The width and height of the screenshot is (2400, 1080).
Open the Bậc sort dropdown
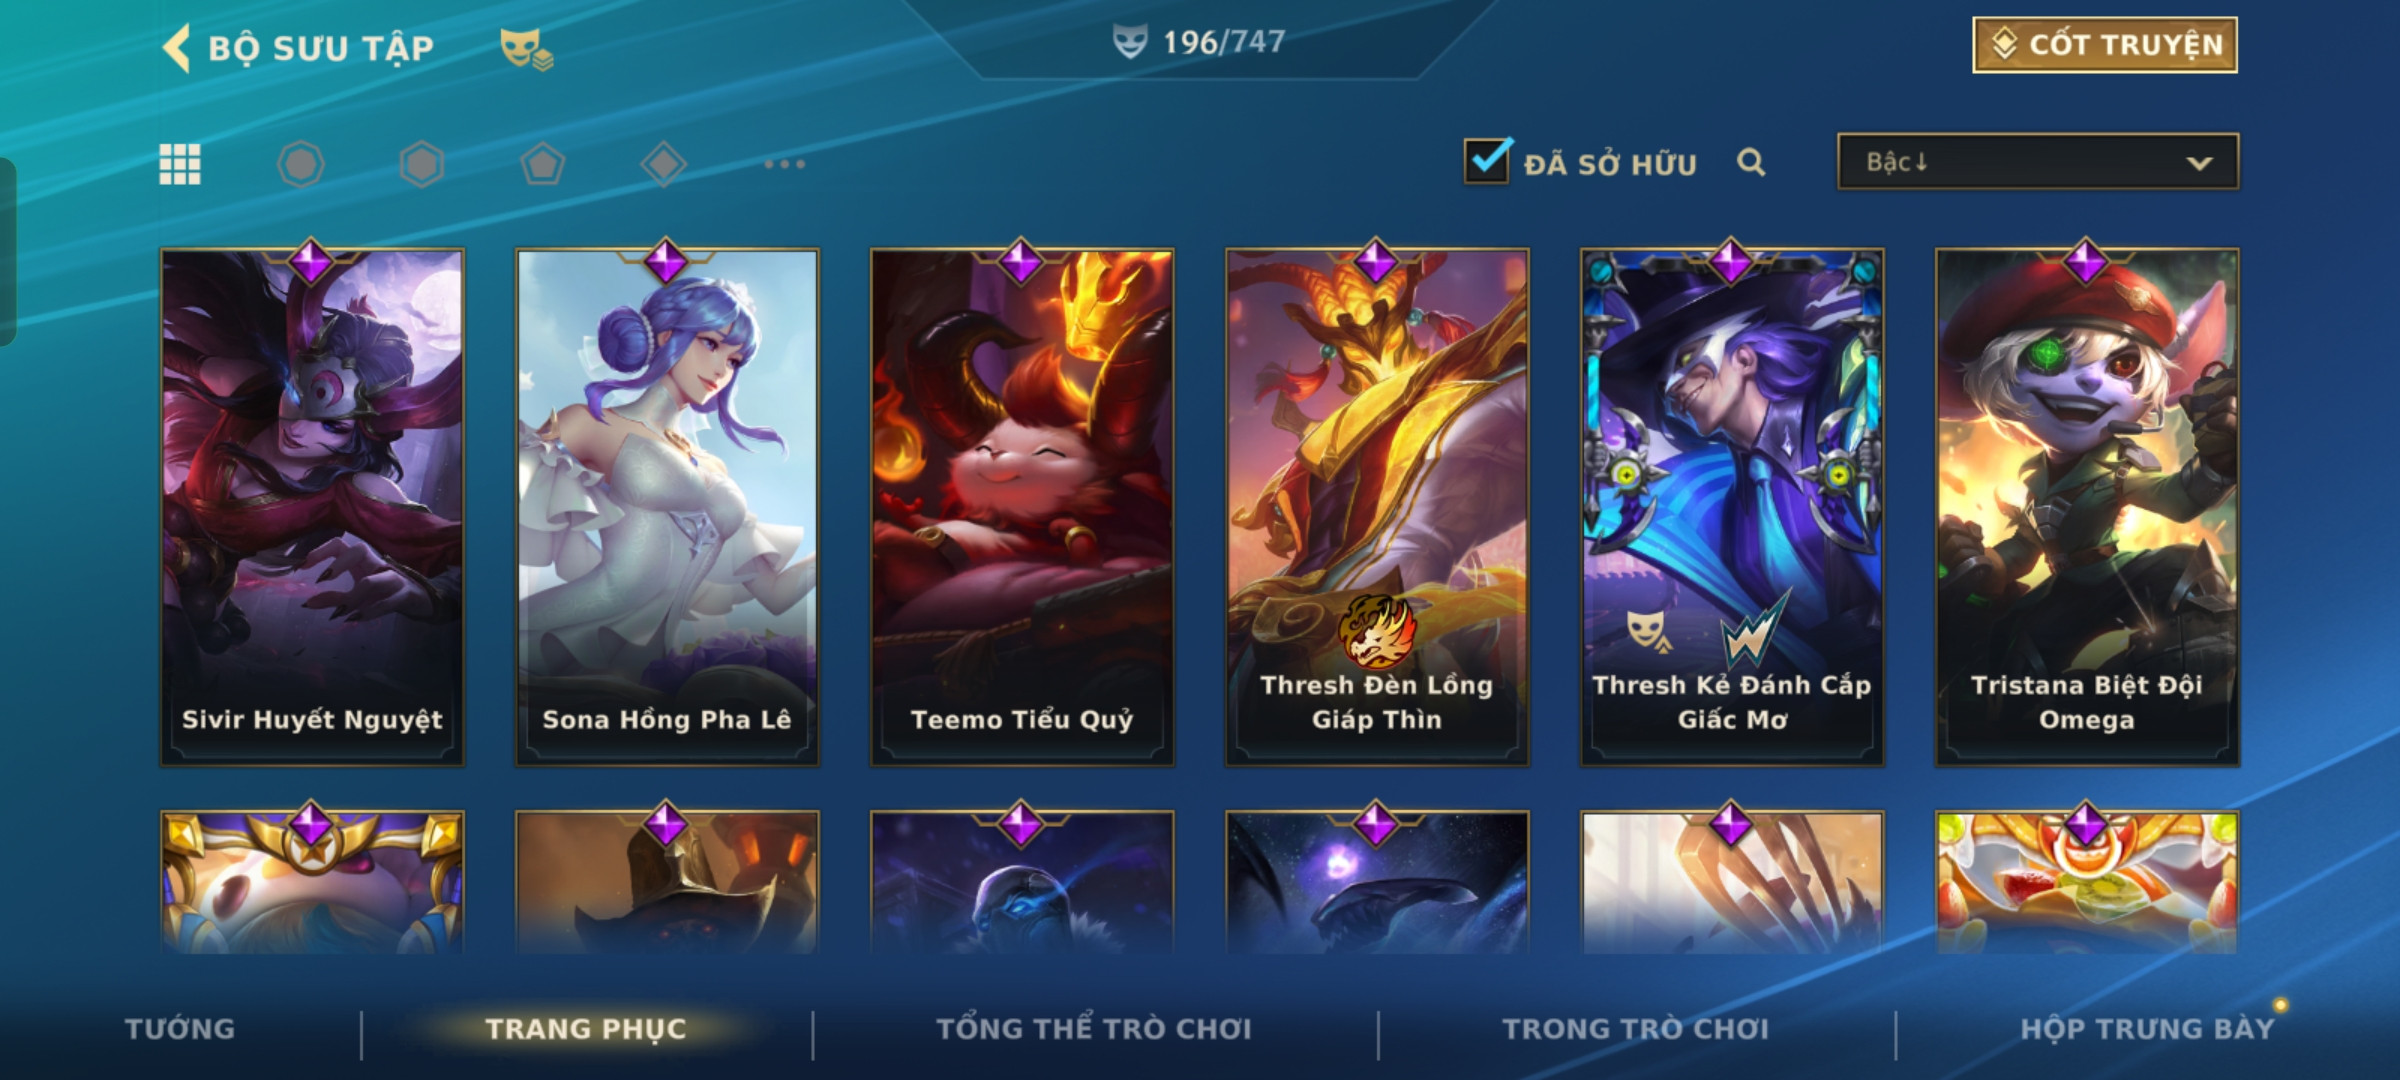click(2038, 162)
